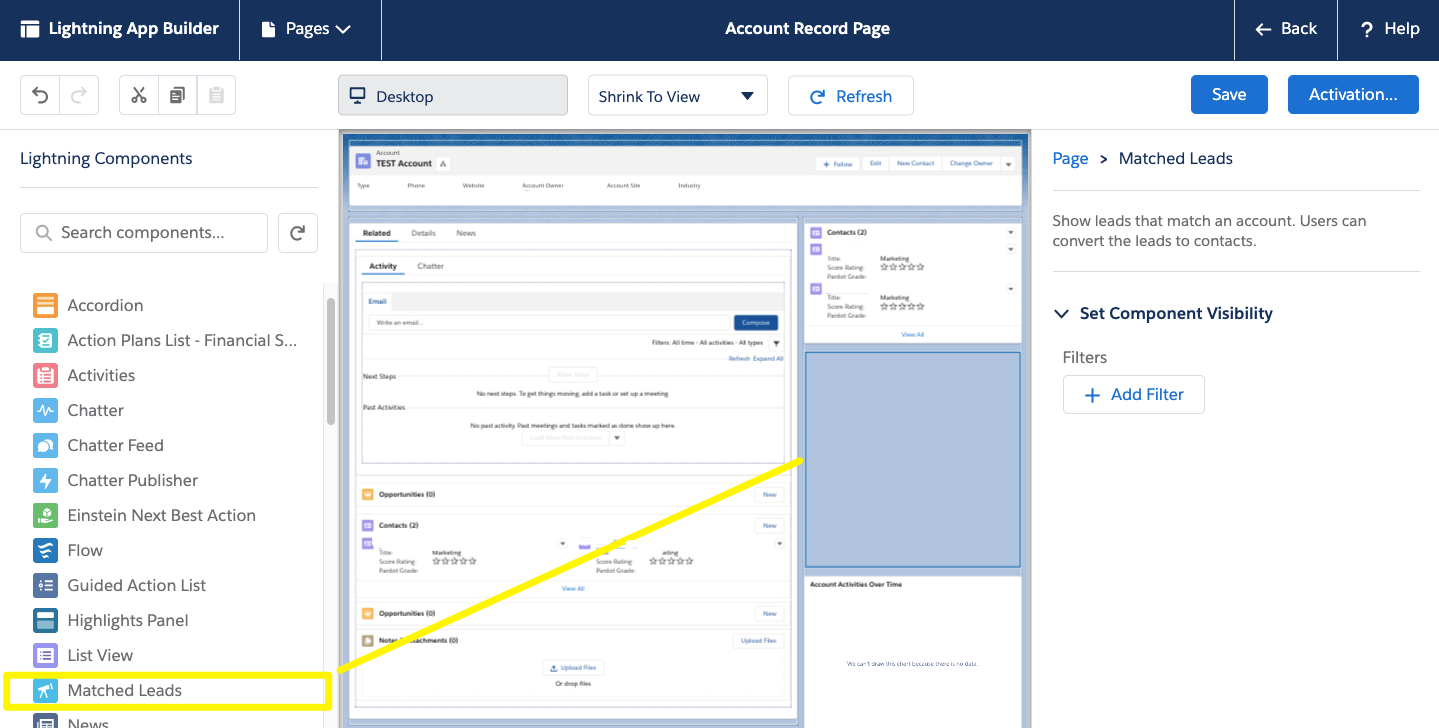Click the hierarchy icon beside TEST Account
This screenshot has height=728, width=1439.
(x=444, y=163)
